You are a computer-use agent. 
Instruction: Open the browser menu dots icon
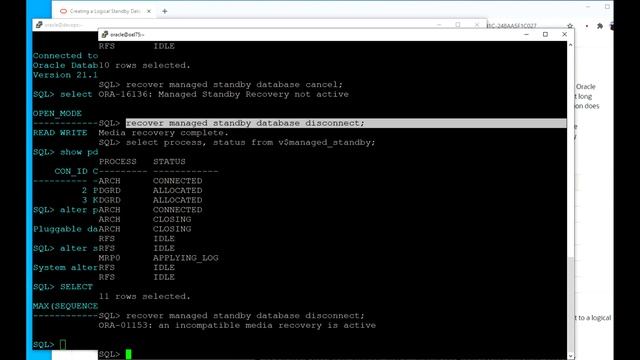(x=587, y=26)
